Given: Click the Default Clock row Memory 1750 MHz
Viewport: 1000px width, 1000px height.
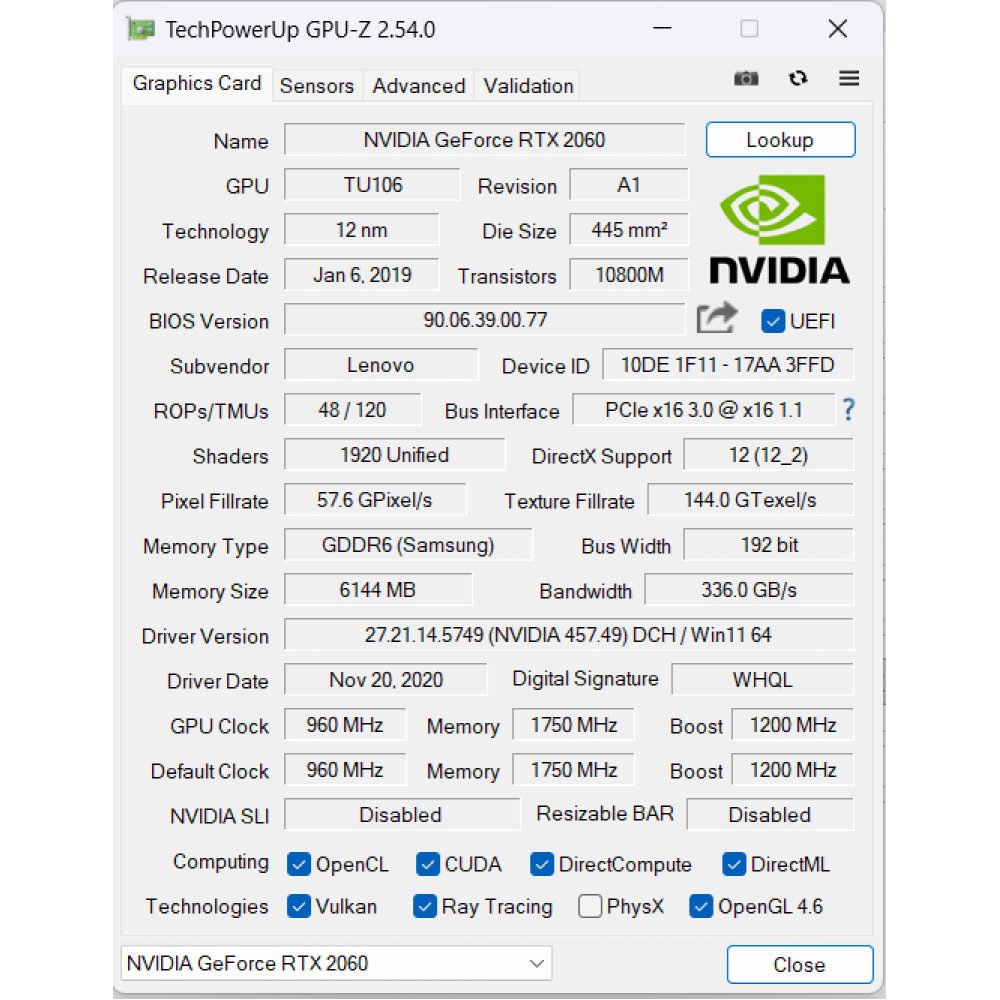Looking at the screenshot, I should click(x=574, y=770).
